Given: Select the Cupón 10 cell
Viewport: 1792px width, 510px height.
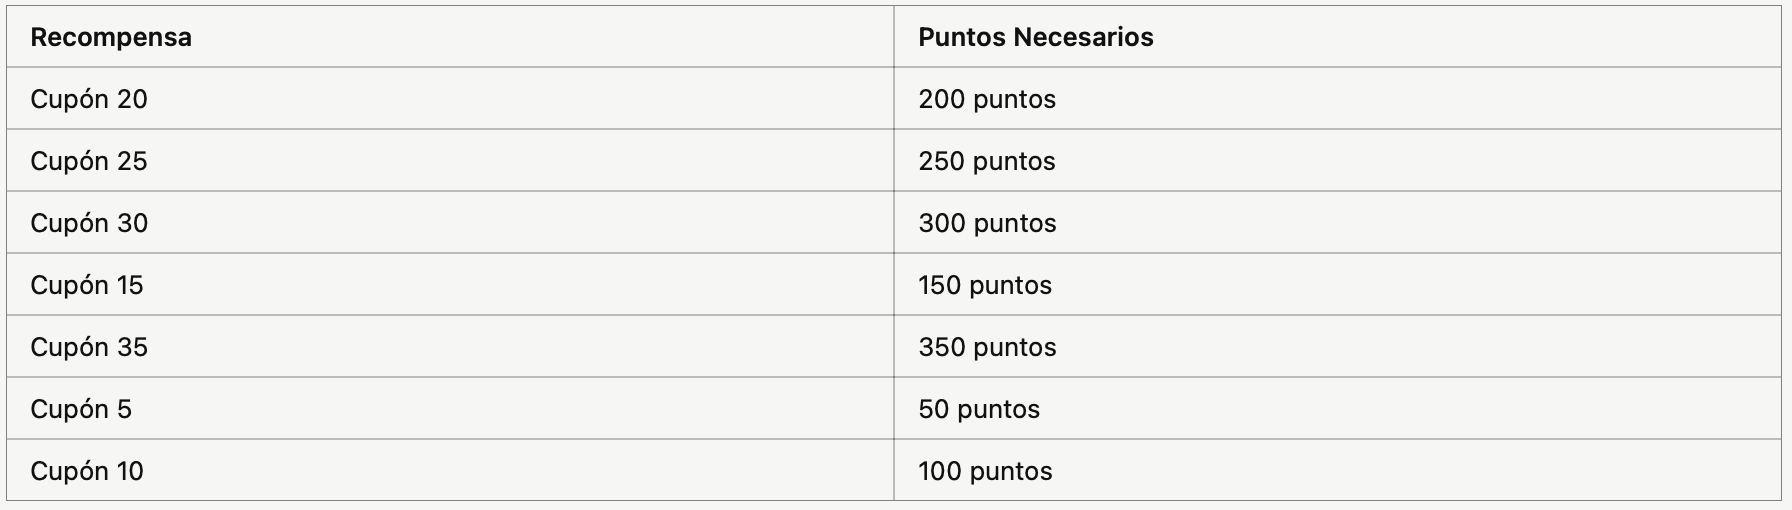Looking at the screenshot, I should (450, 471).
